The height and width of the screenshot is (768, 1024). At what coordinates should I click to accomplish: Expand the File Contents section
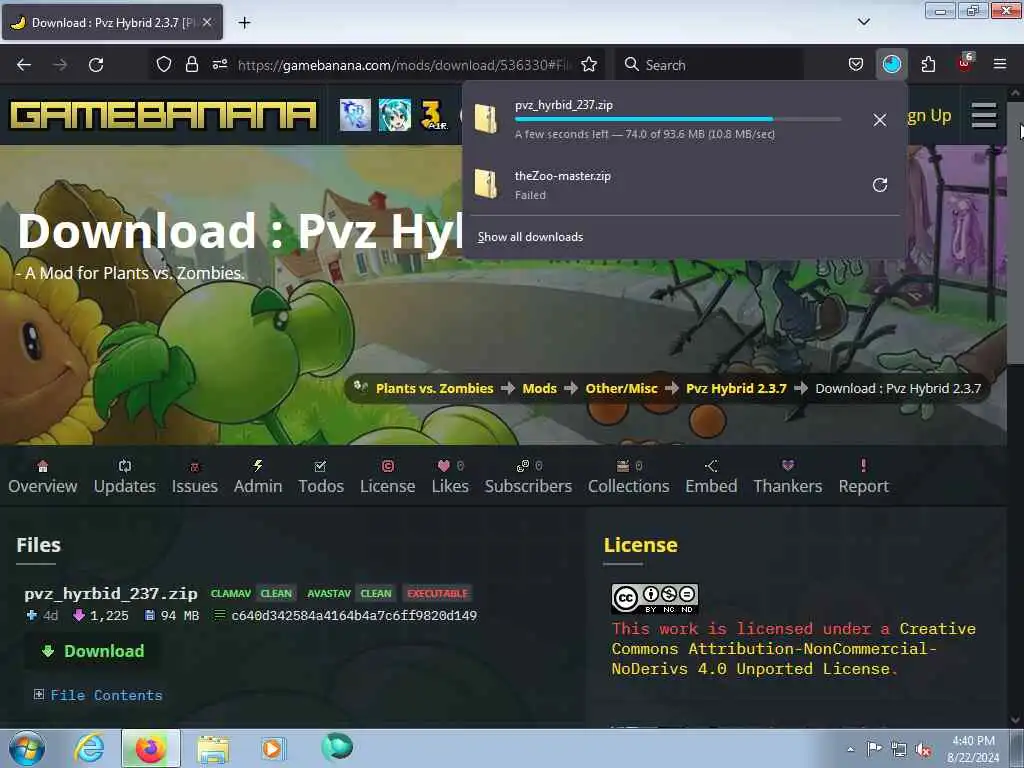click(x=98, y=696)
